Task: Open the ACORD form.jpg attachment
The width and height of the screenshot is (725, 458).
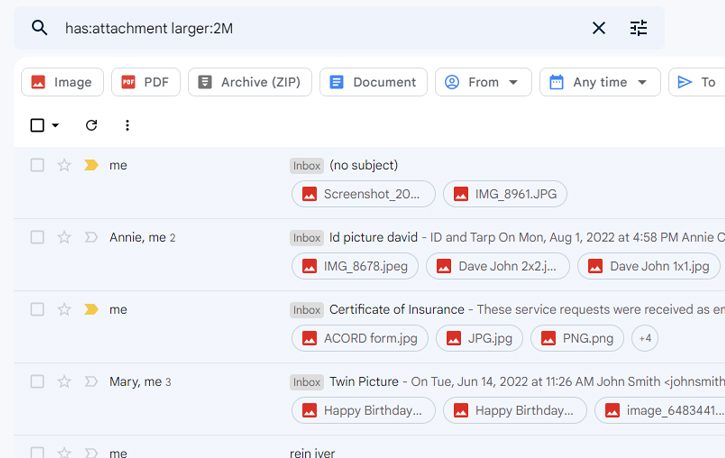Action: tap(360, 338)
